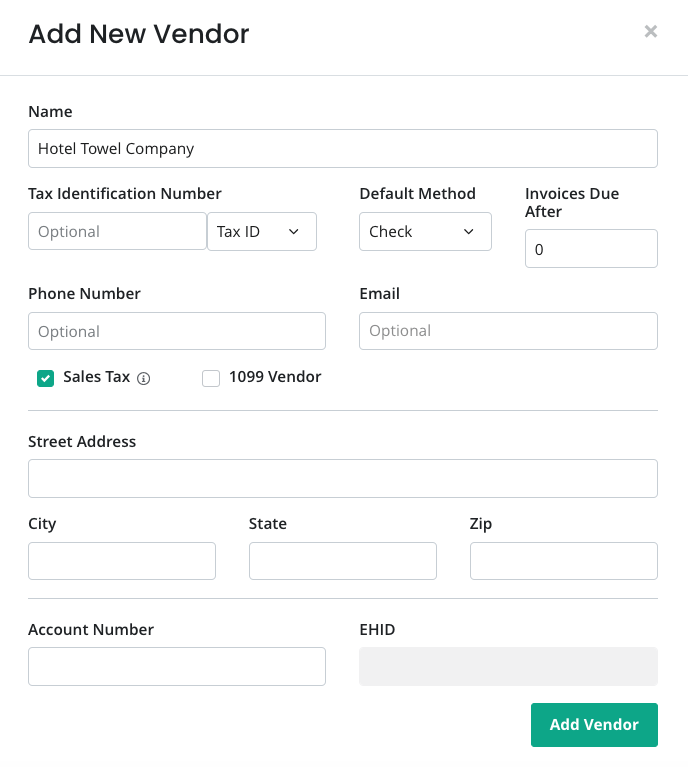
Task: Click the Sales Tax label text
Action: pyautogui.click(x=96, y=377)
